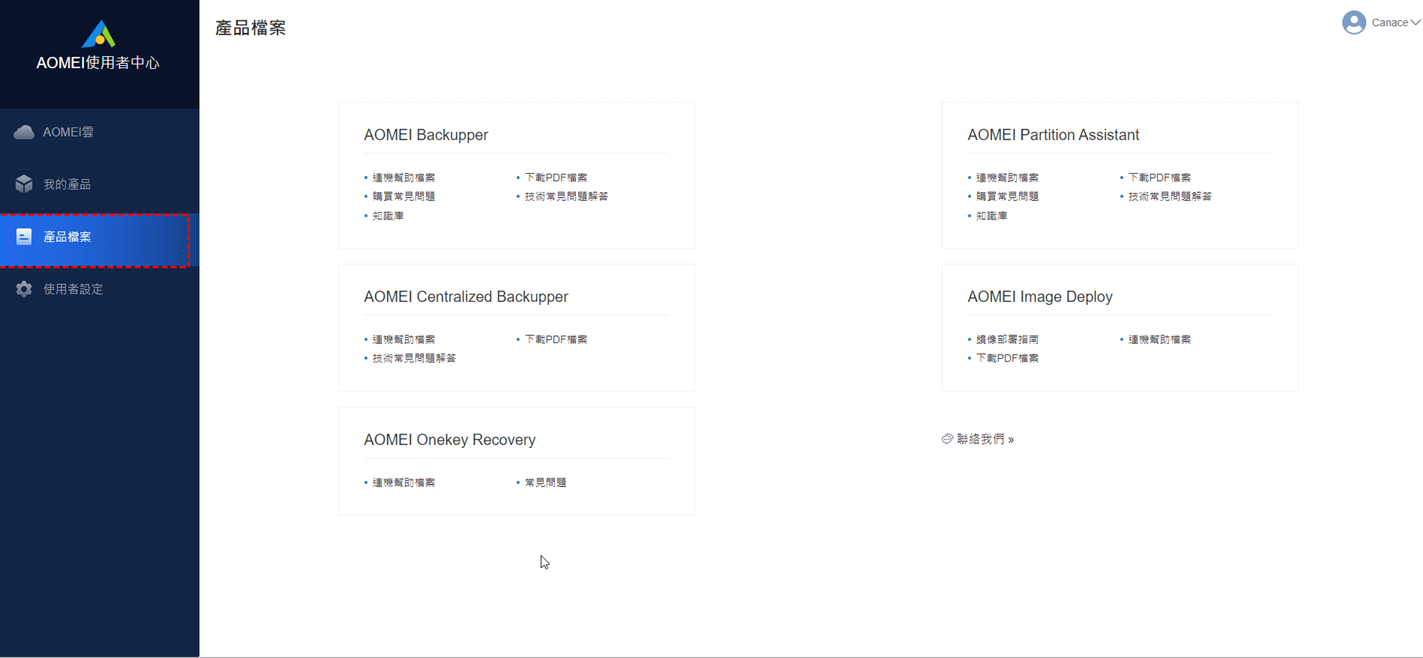Open the AOMEI雲 menu item

100,132
